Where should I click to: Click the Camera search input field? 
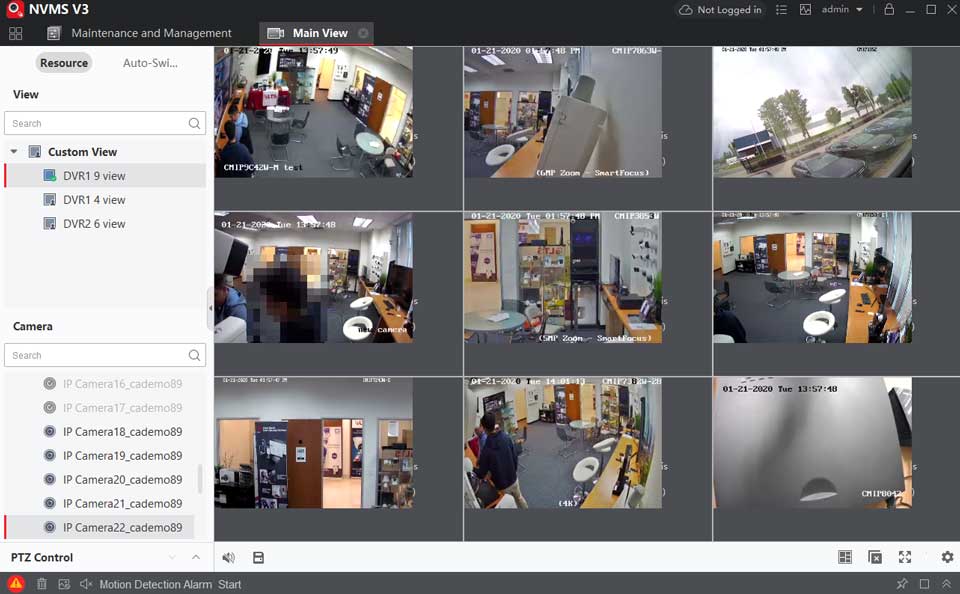[x=95, y=355]
